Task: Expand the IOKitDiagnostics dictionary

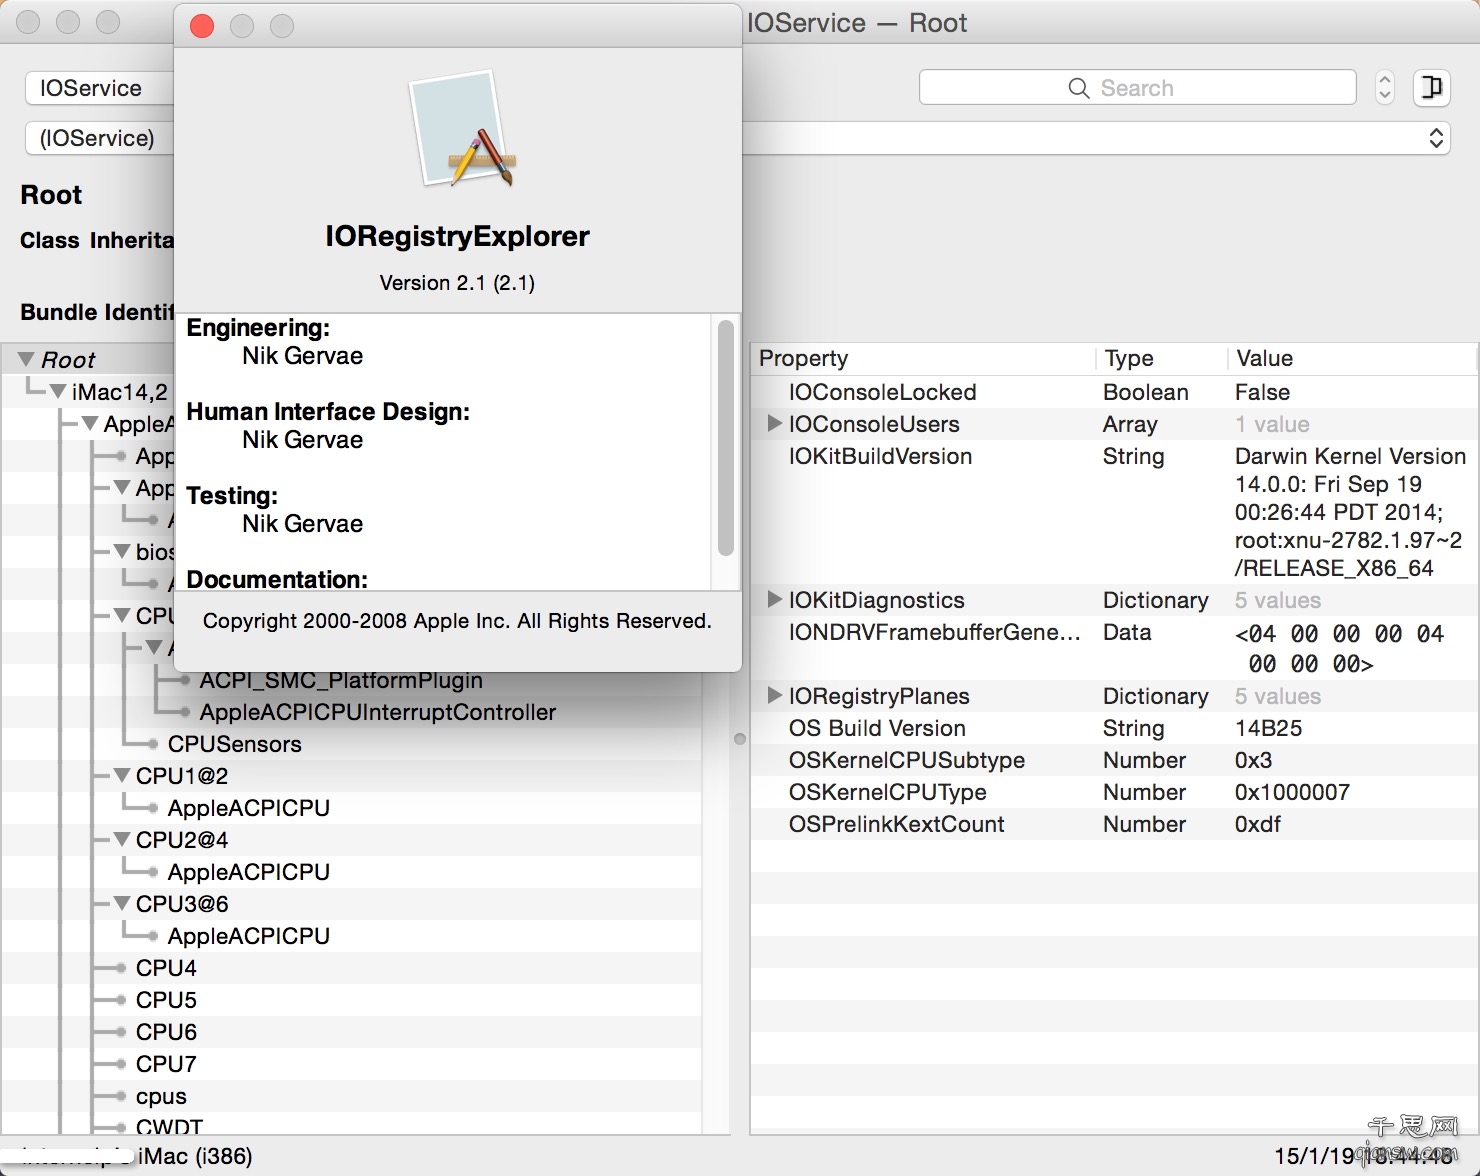Action: [x=774, y=599]
